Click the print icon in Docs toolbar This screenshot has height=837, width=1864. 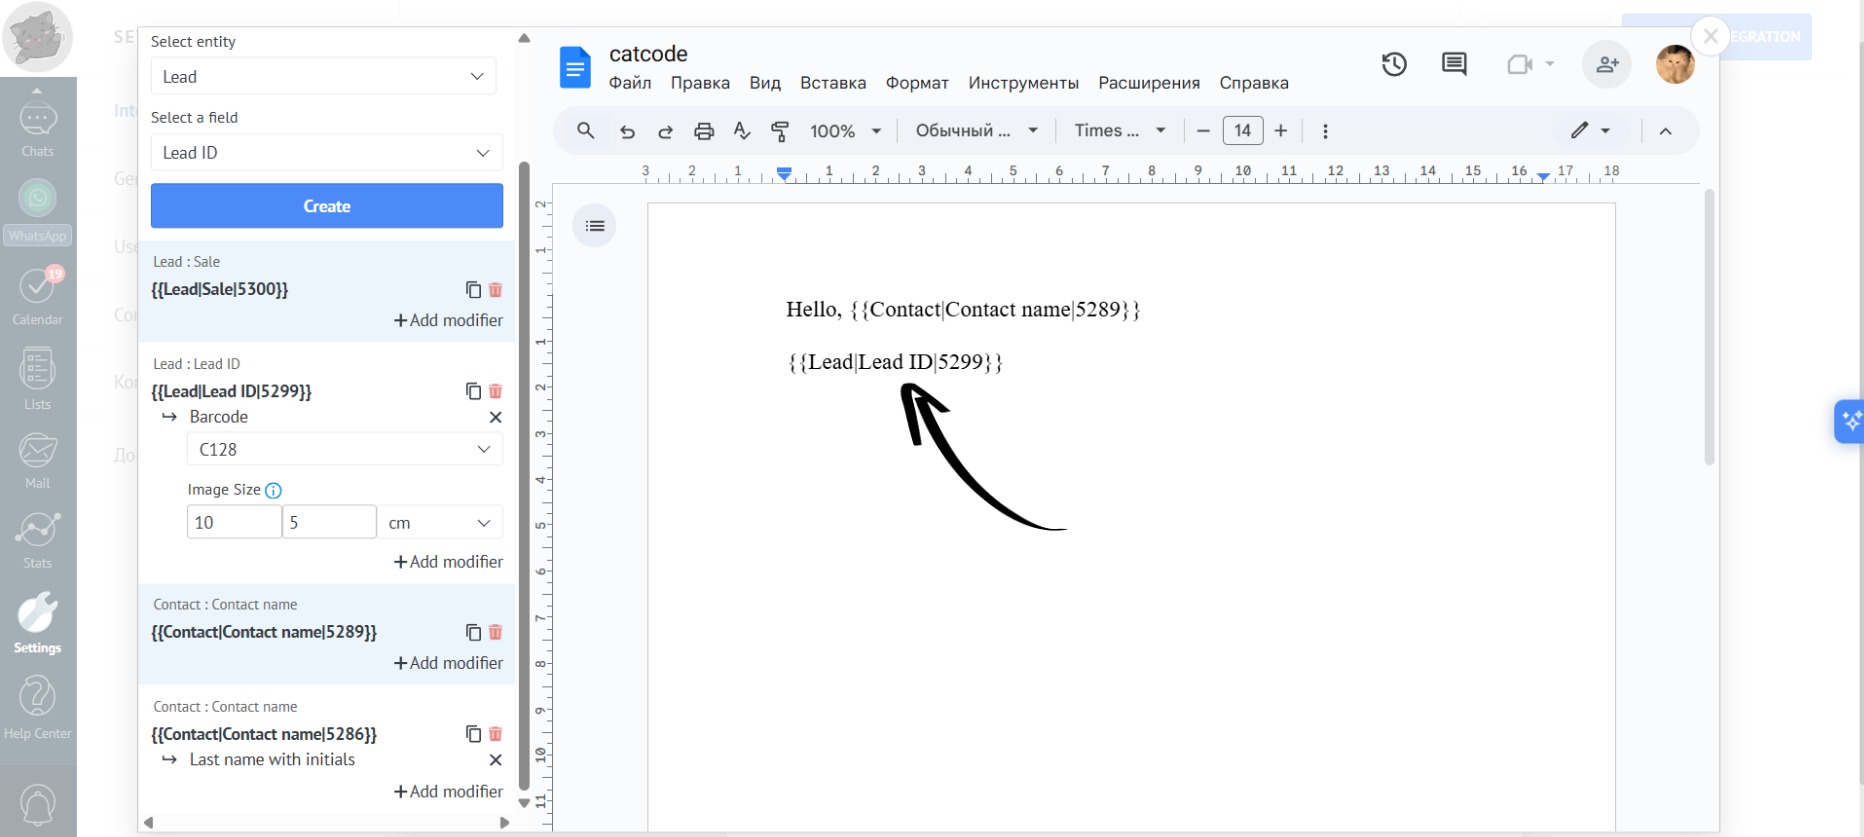pos(704,131)
